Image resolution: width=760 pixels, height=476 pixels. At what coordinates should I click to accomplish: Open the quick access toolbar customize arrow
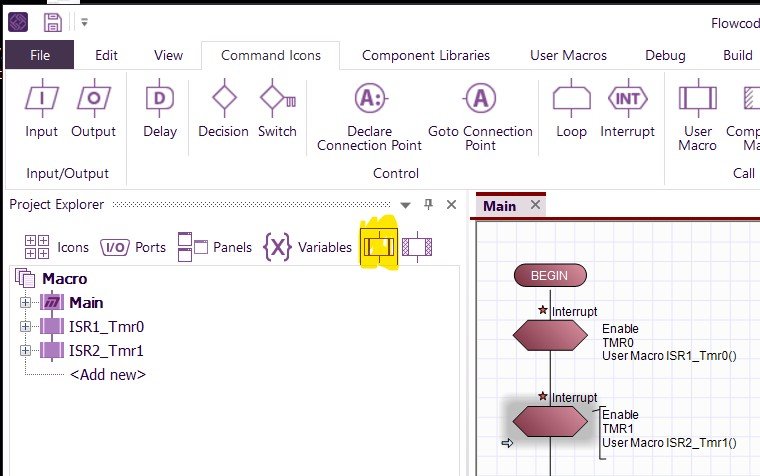[84, 22]
